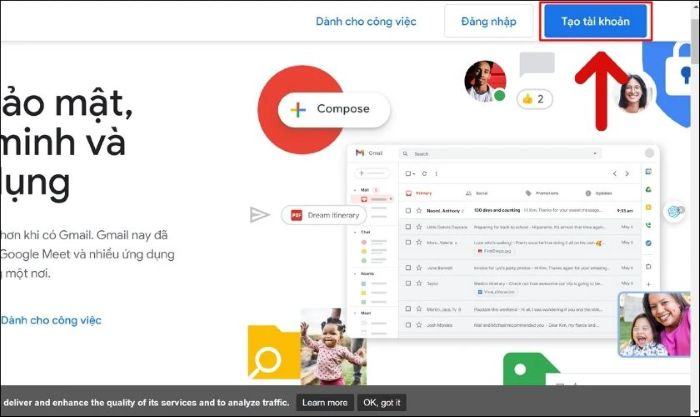
Task: Click the paper plane send icon
Action: [x=260, y=214]
